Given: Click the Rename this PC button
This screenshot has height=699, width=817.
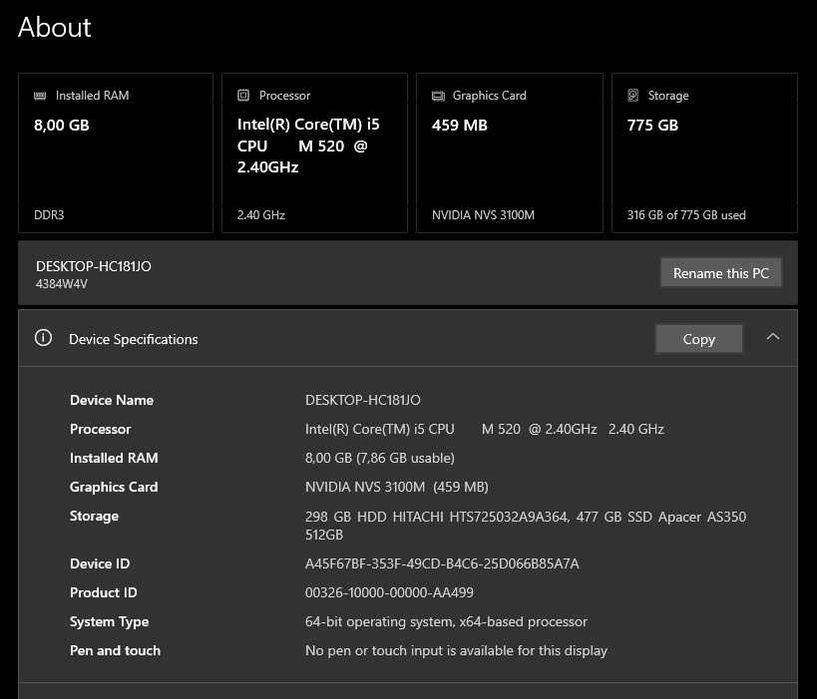Looking at the screenshot, I should tap(721, 273).
